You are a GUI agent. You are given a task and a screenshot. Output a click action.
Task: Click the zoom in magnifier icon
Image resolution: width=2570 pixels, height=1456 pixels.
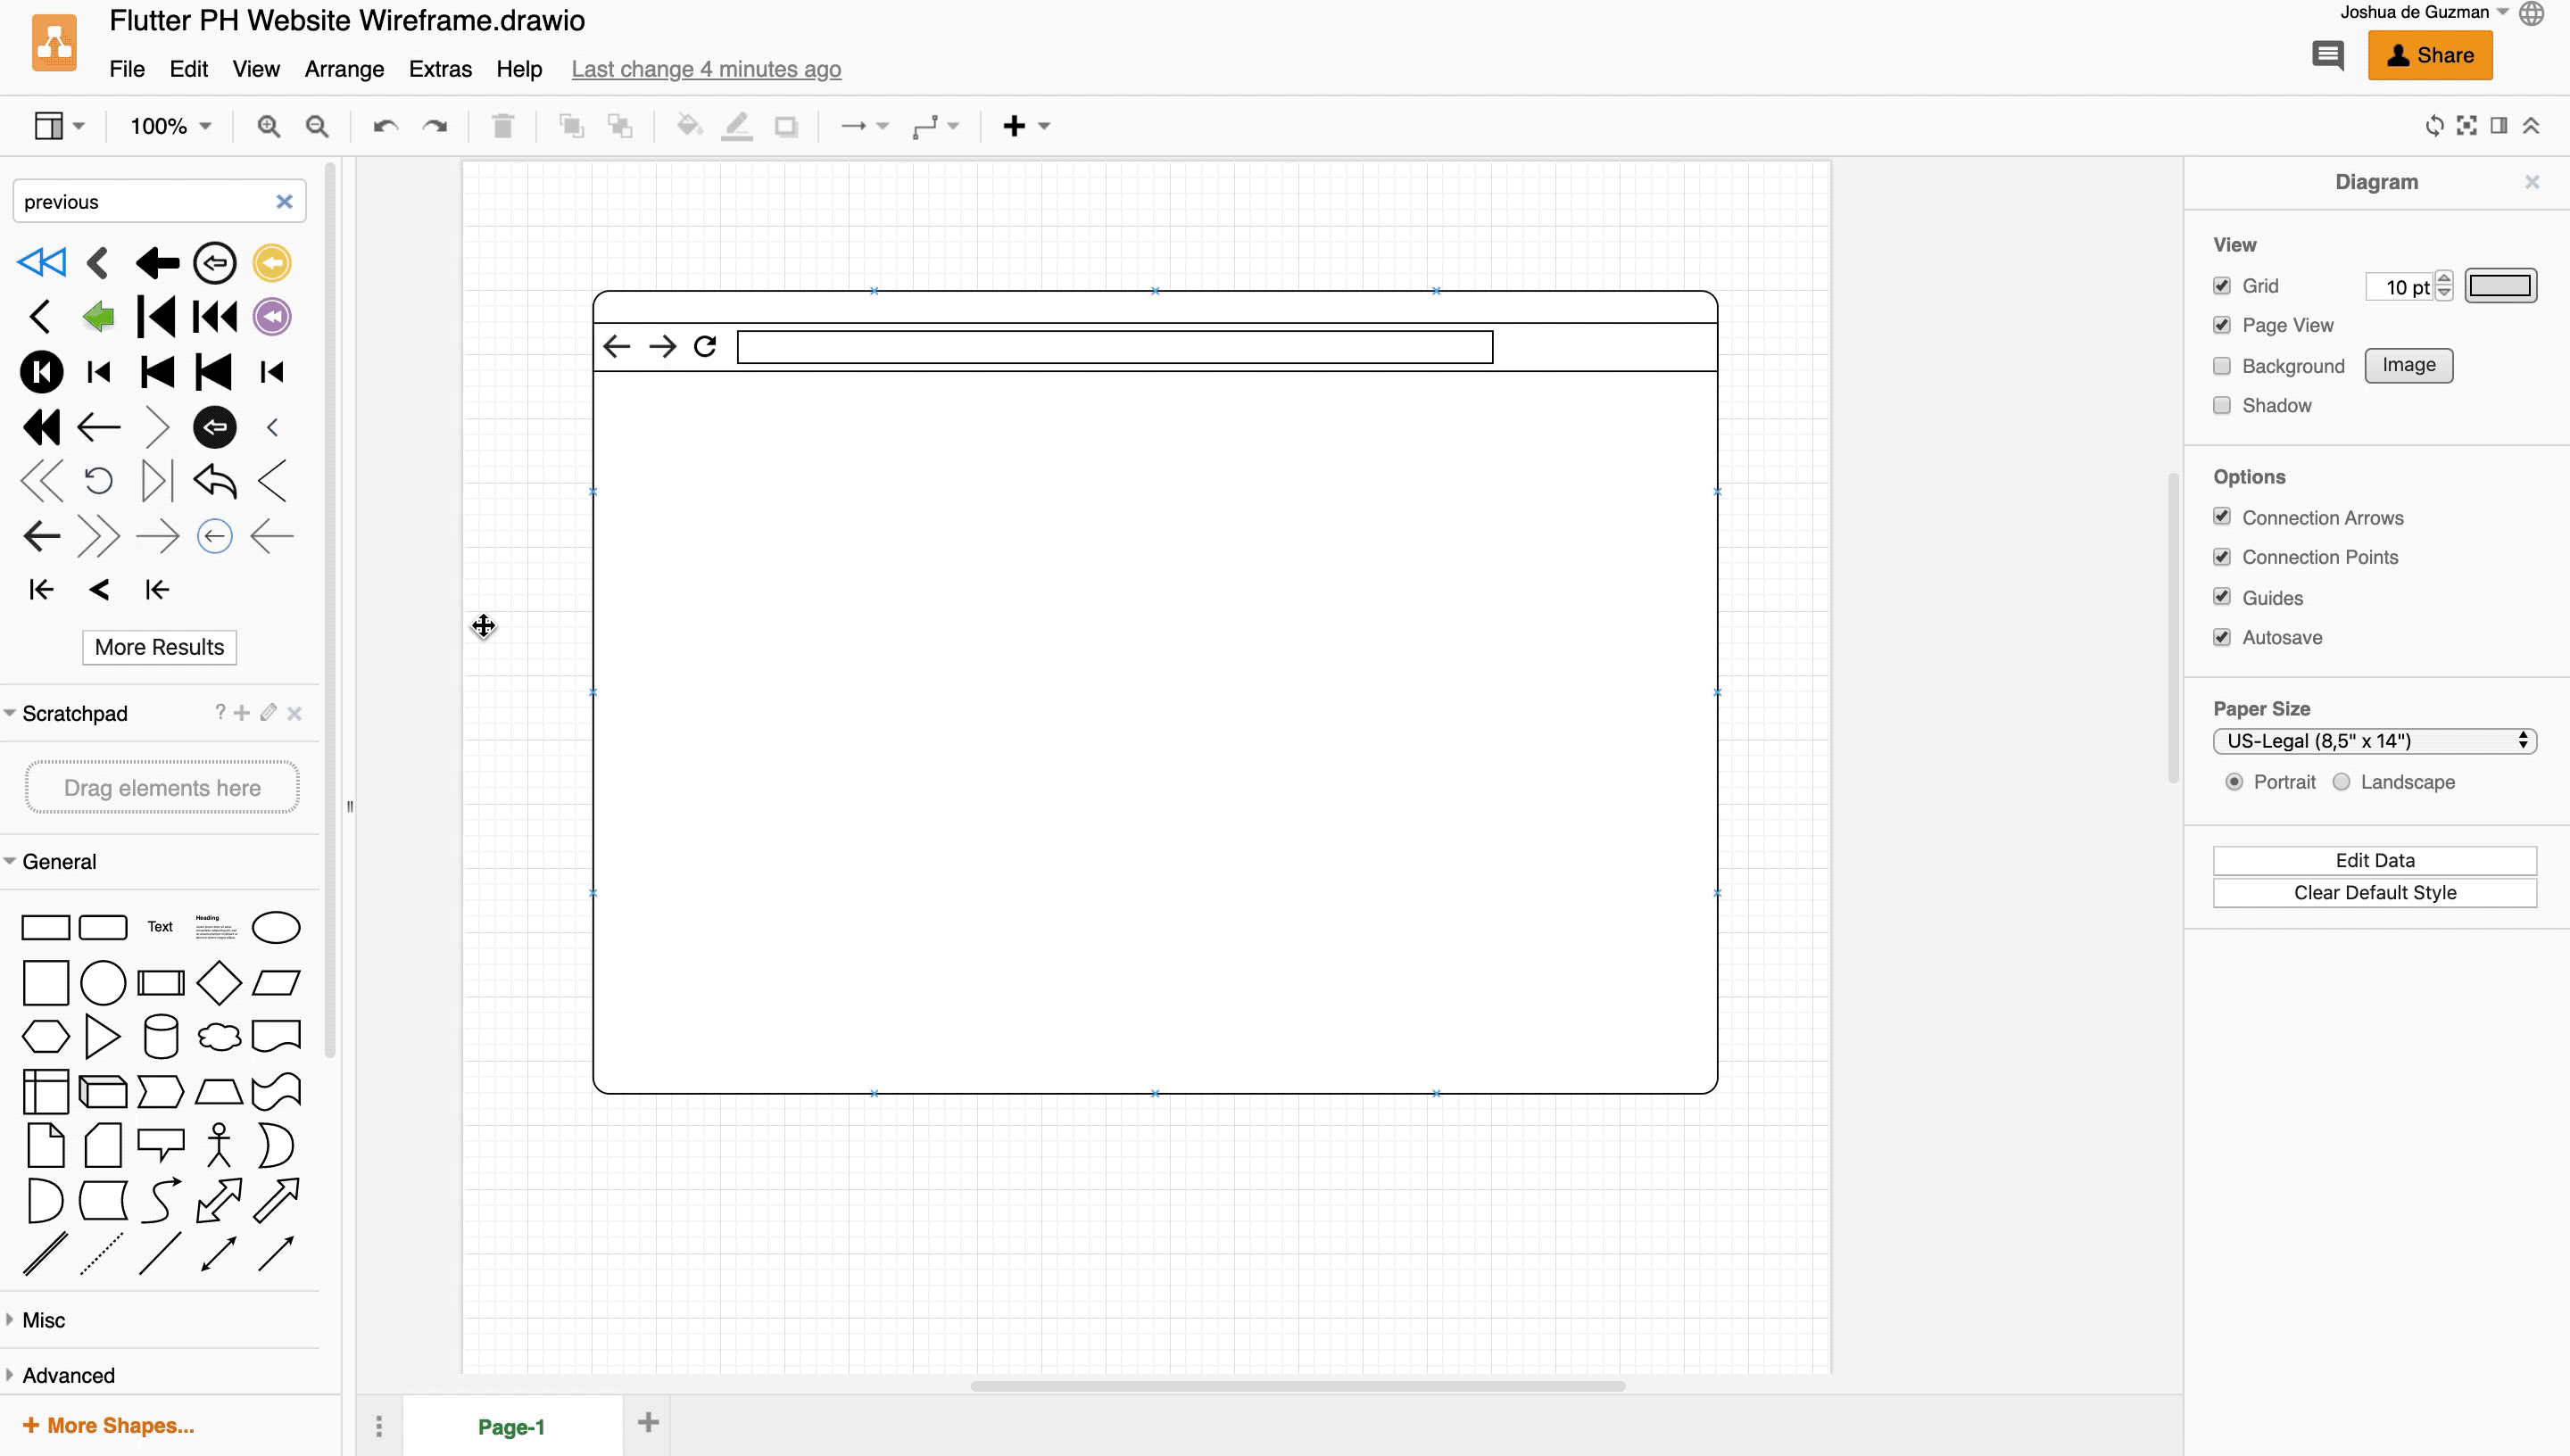(x=268, y=126)
